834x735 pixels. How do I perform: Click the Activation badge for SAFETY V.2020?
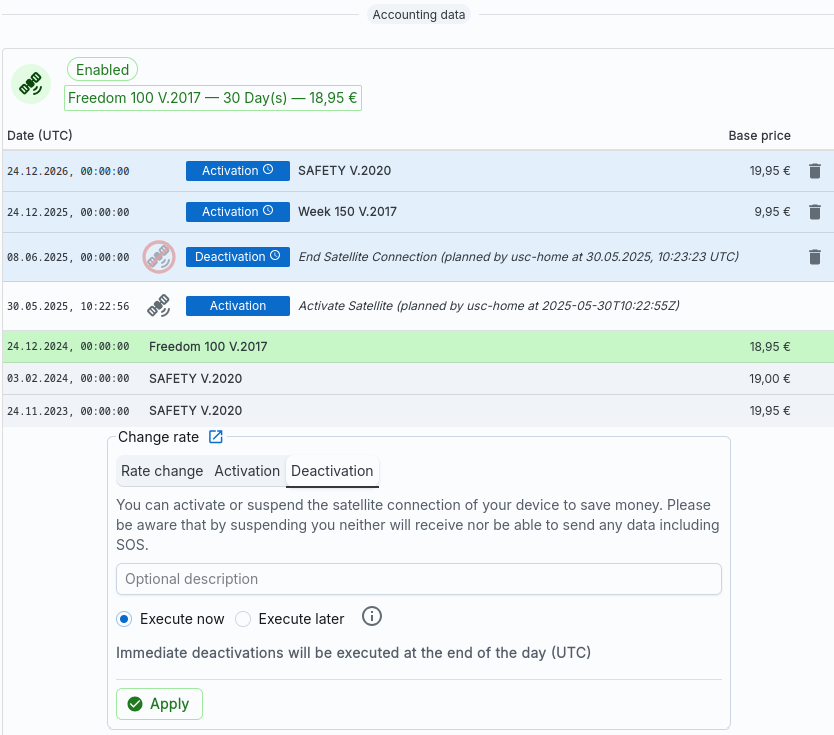(x=237, y=171)
